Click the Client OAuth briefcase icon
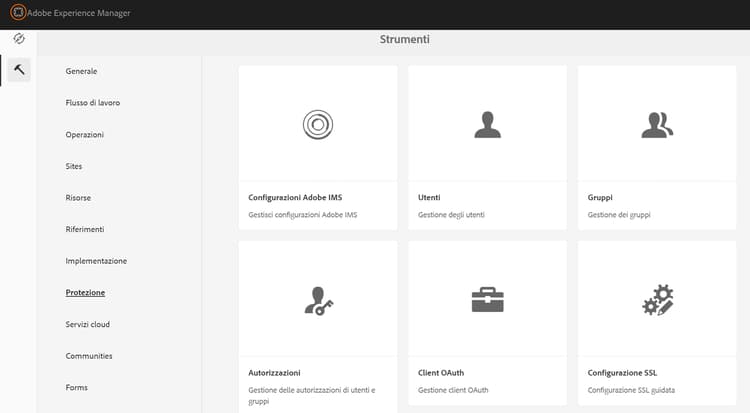 (x=487, y=300)
